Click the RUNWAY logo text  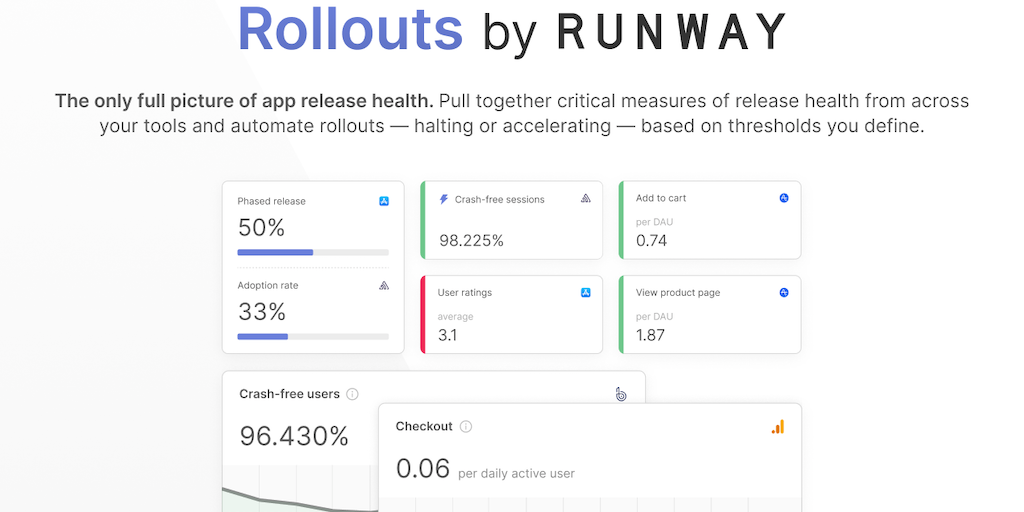(673, 31)
